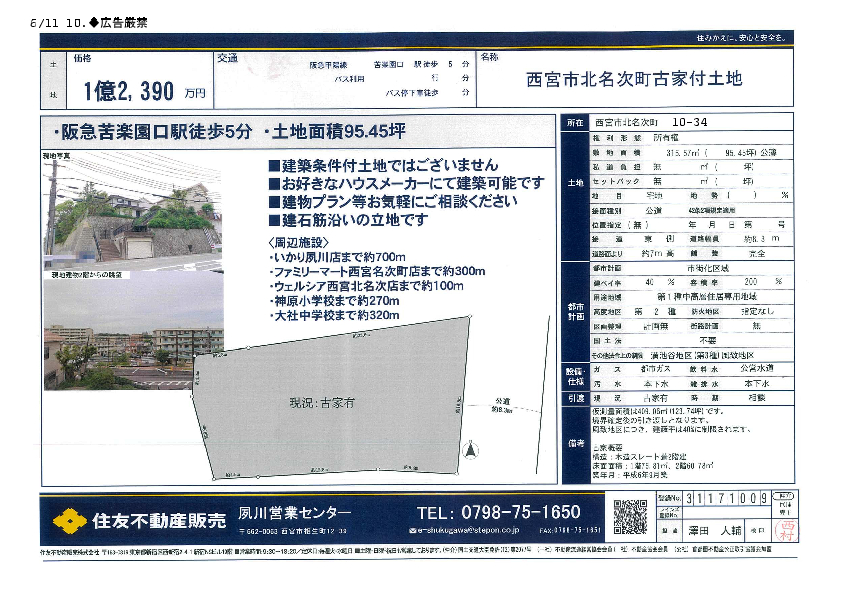Click the property number 31171009 field
The width and height of the screenshot is (842, 595).
(725, 497)
